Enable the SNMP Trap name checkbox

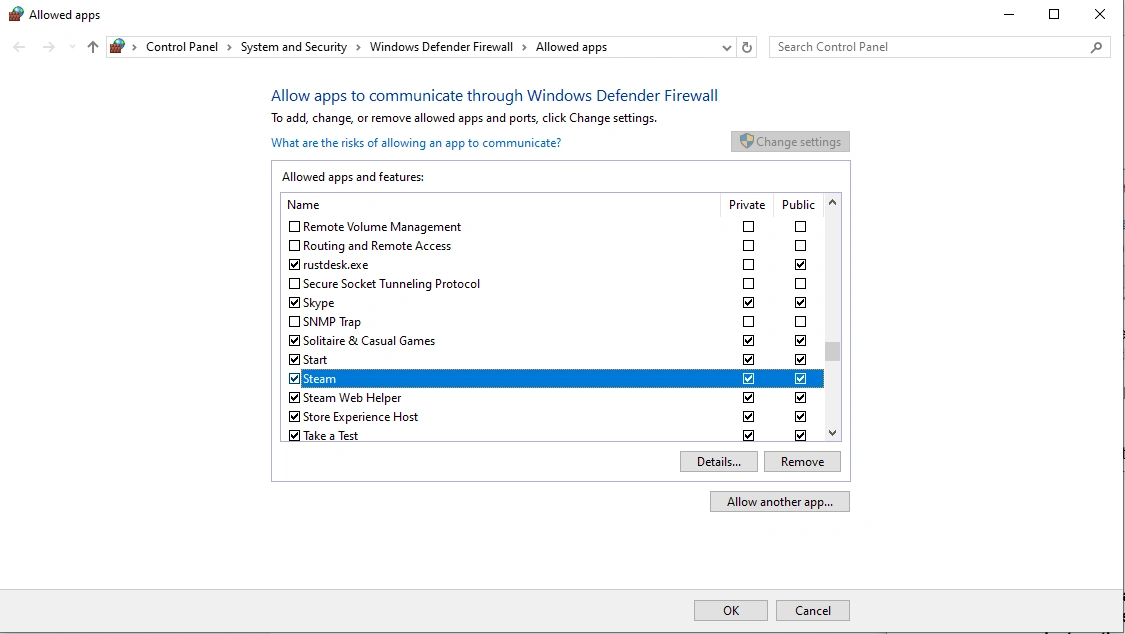pyautogui.click(x=294, y=321)
